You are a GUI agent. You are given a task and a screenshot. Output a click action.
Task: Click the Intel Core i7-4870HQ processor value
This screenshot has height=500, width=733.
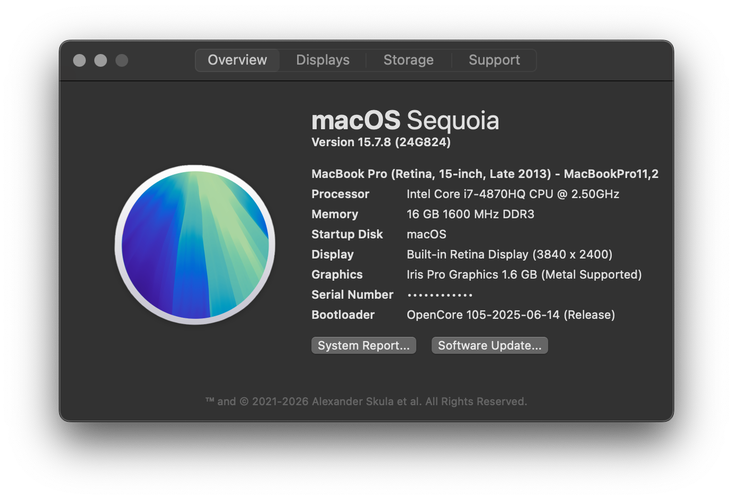(x=513, y=194)
